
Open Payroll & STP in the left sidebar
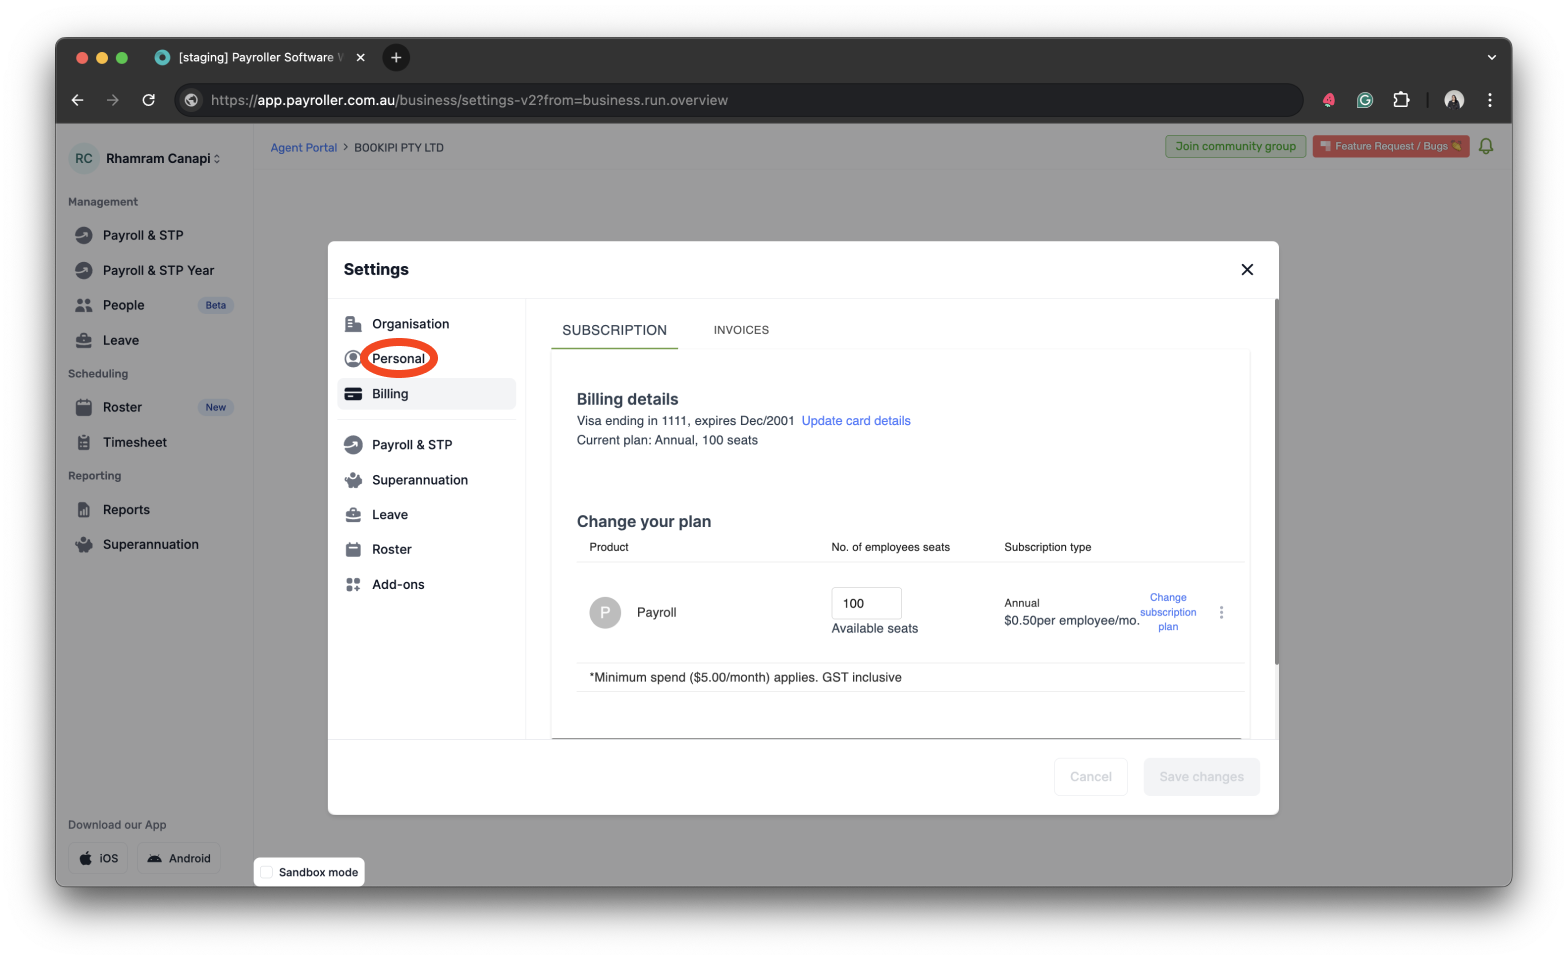(143, 235)
